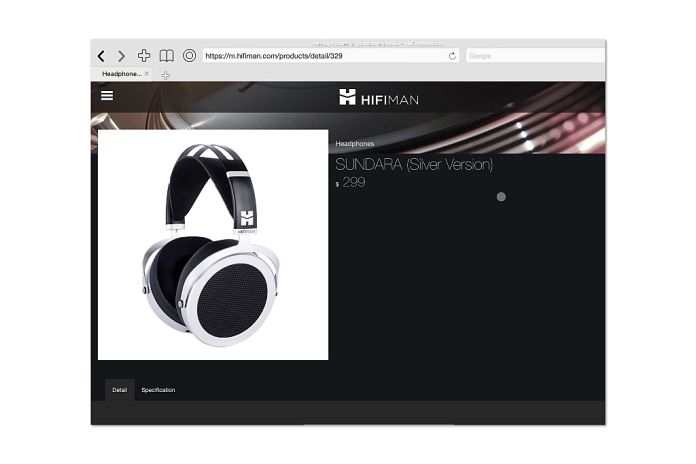Go forward with the browser forward arrow

tap(121, 56)
